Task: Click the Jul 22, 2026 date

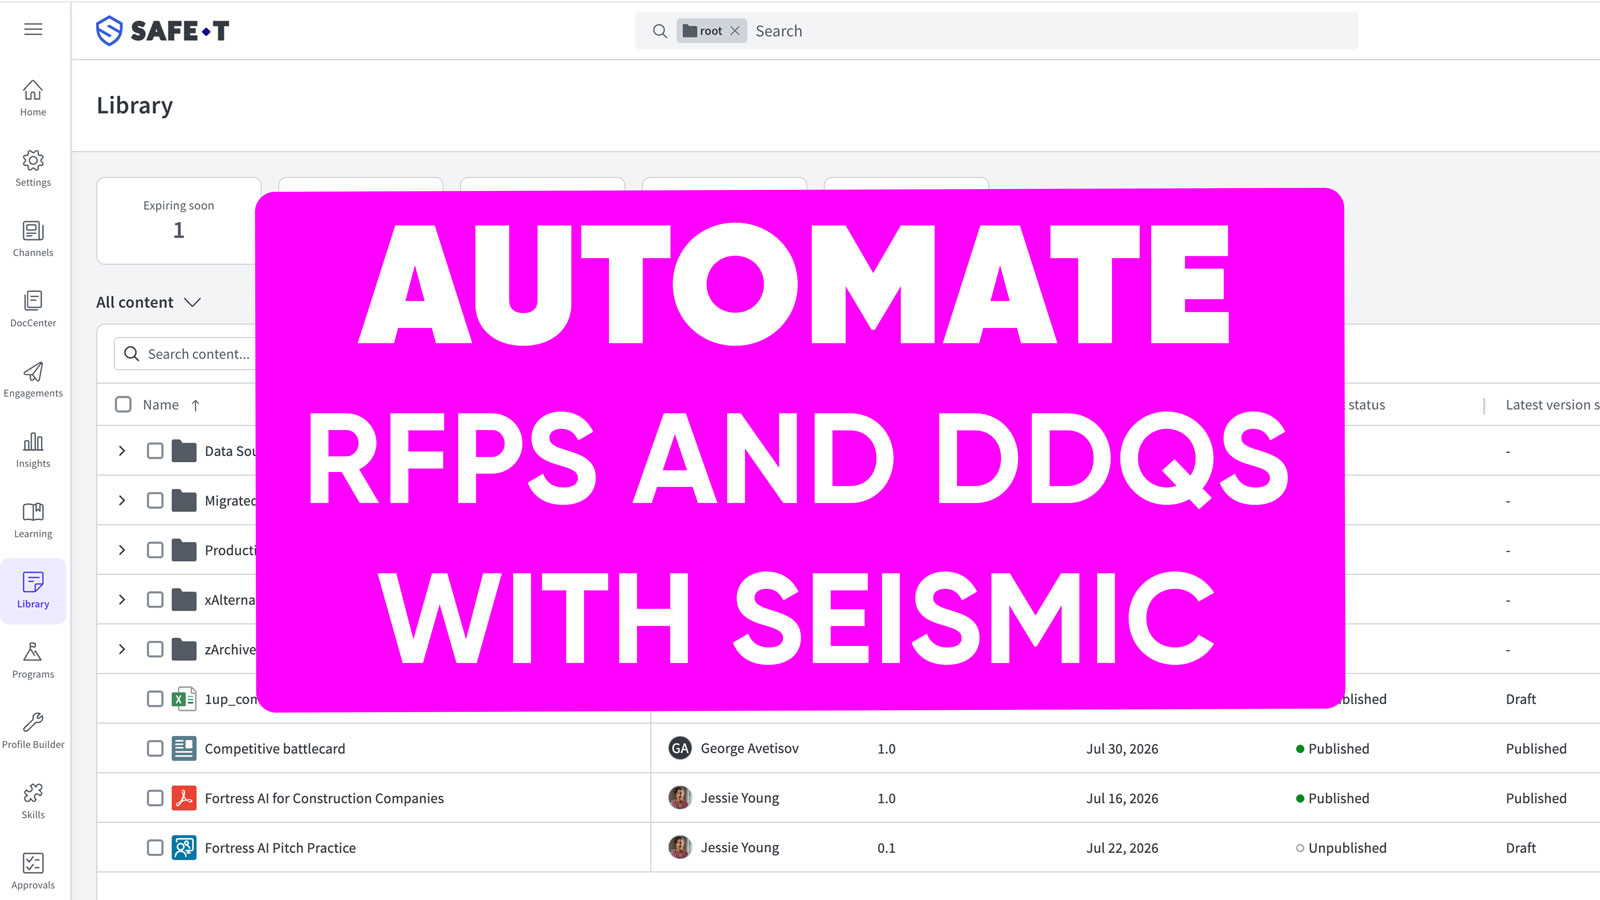Action: point(1122,848)
